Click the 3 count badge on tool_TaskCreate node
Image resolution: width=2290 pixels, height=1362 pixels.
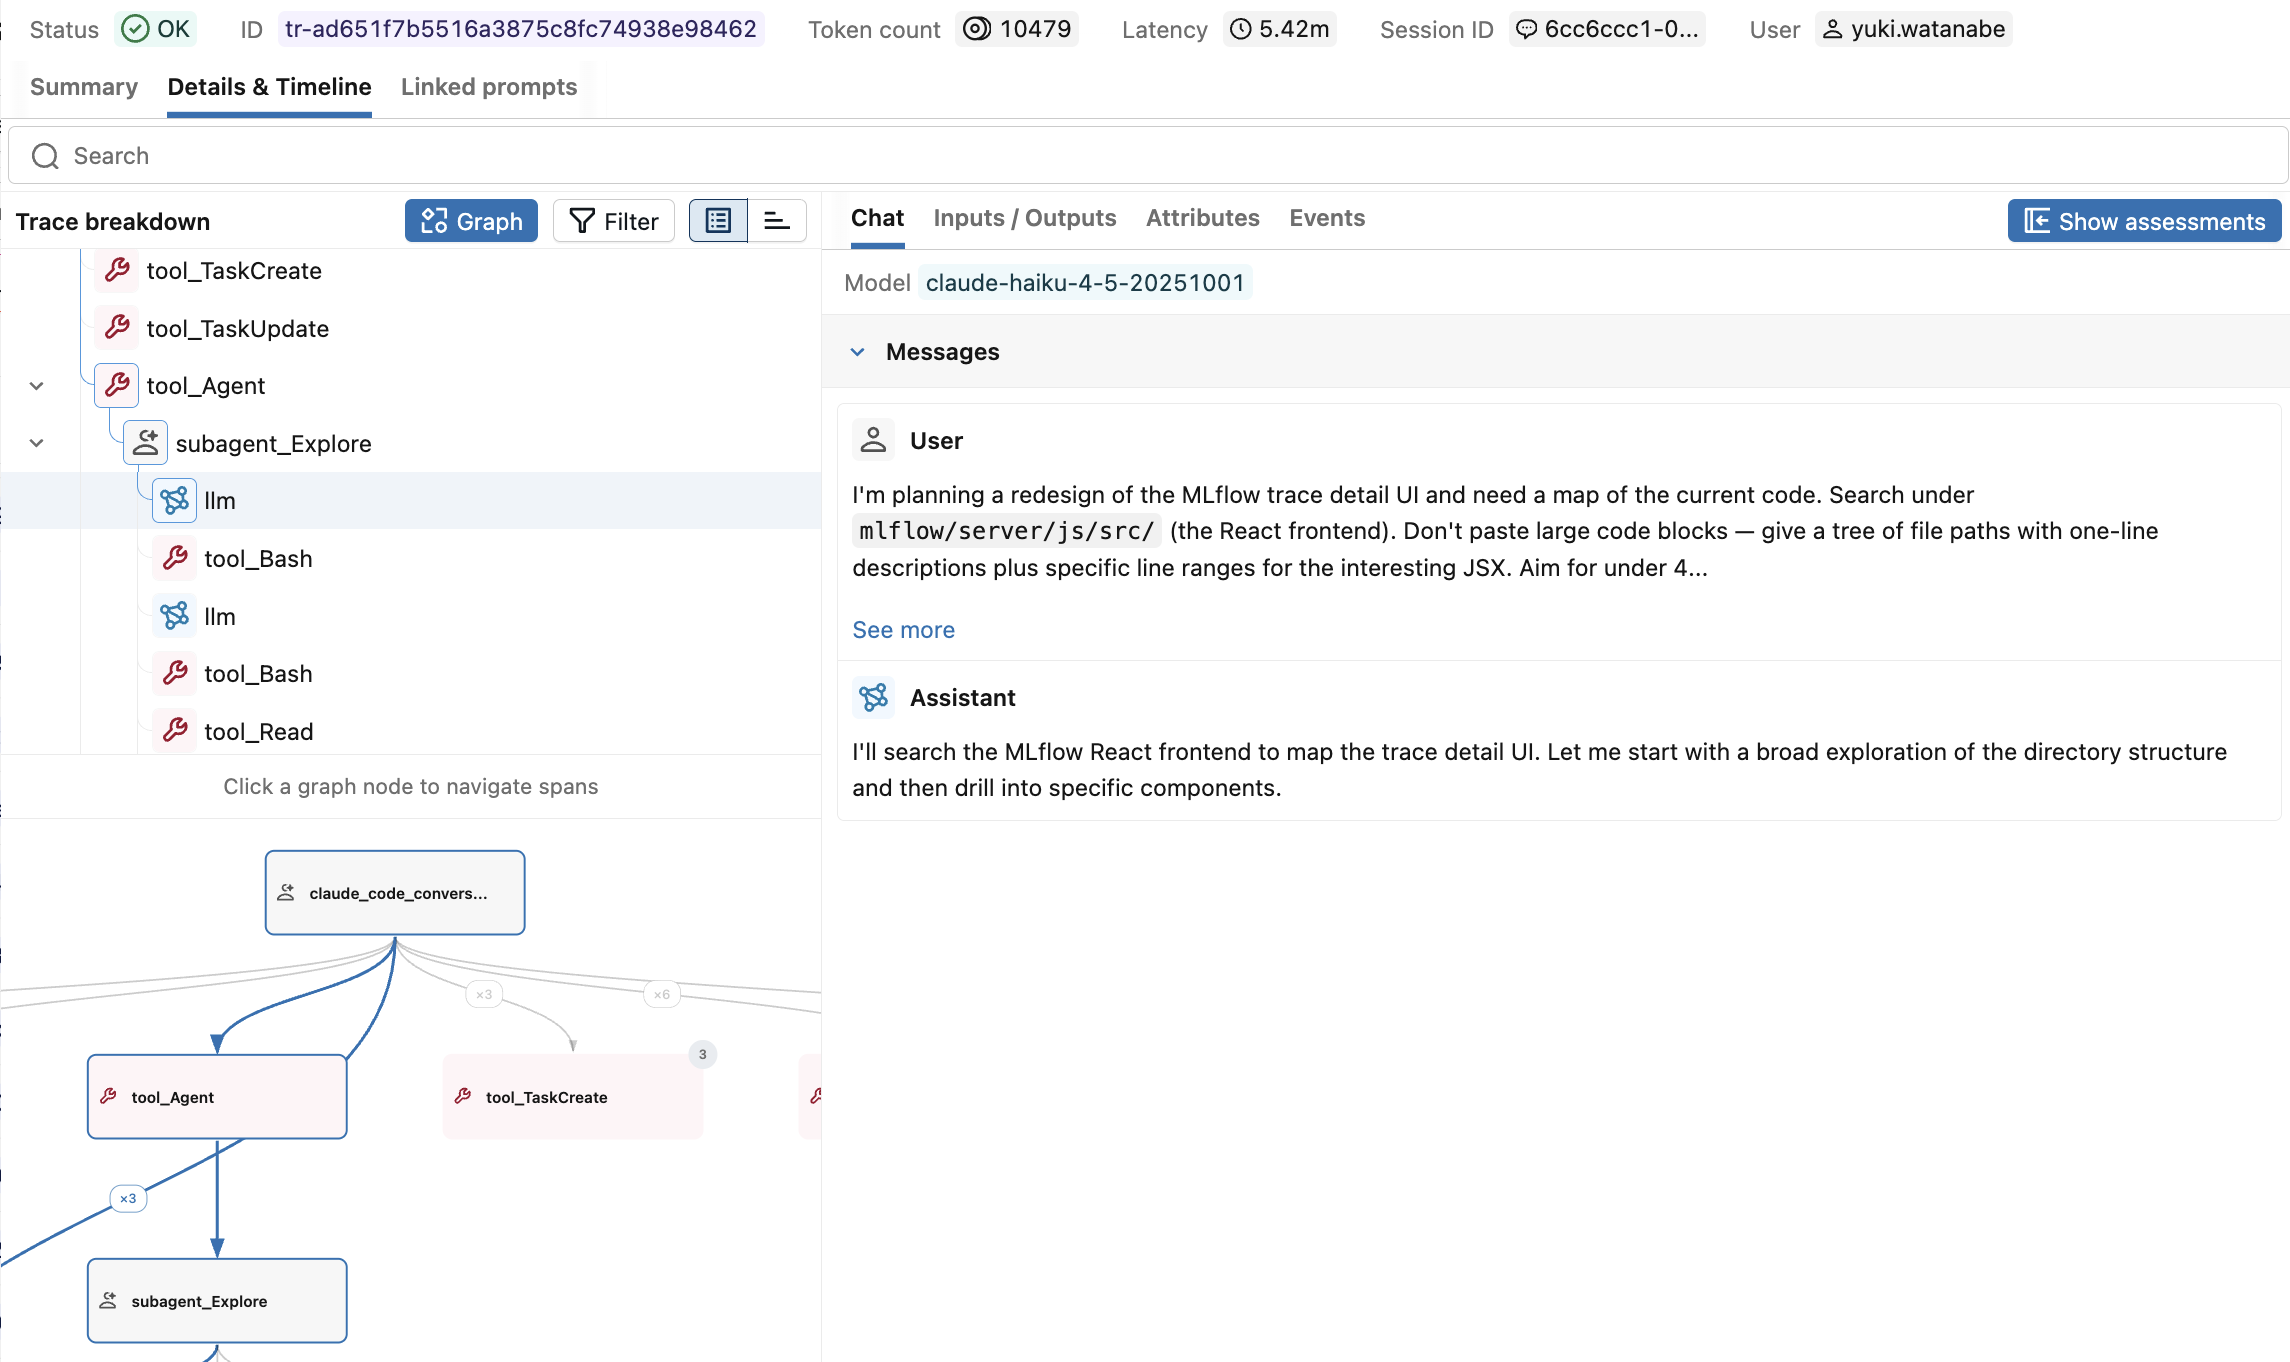703,1054
